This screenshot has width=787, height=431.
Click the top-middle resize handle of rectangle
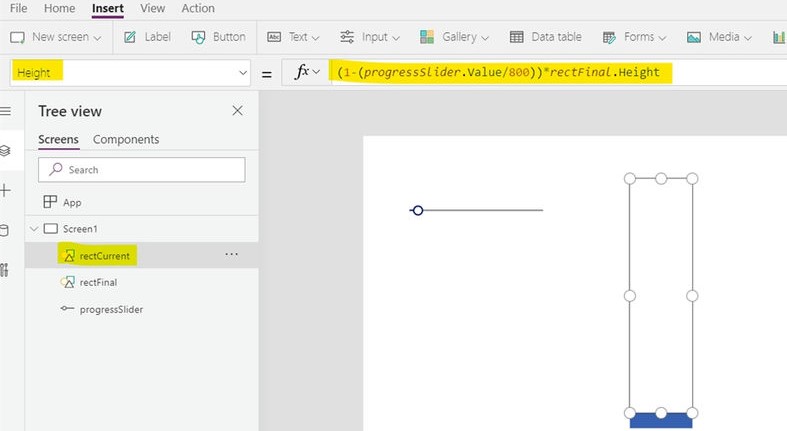pyautogui.click(x=661, y=178)
